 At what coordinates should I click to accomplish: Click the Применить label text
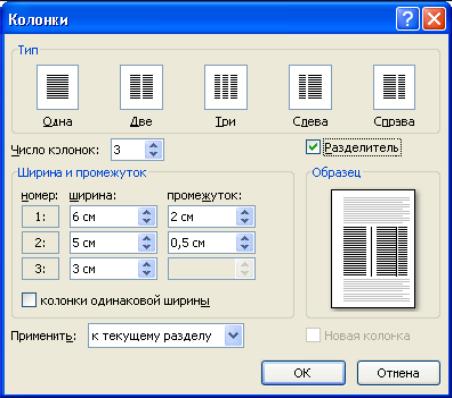(43, 336)
